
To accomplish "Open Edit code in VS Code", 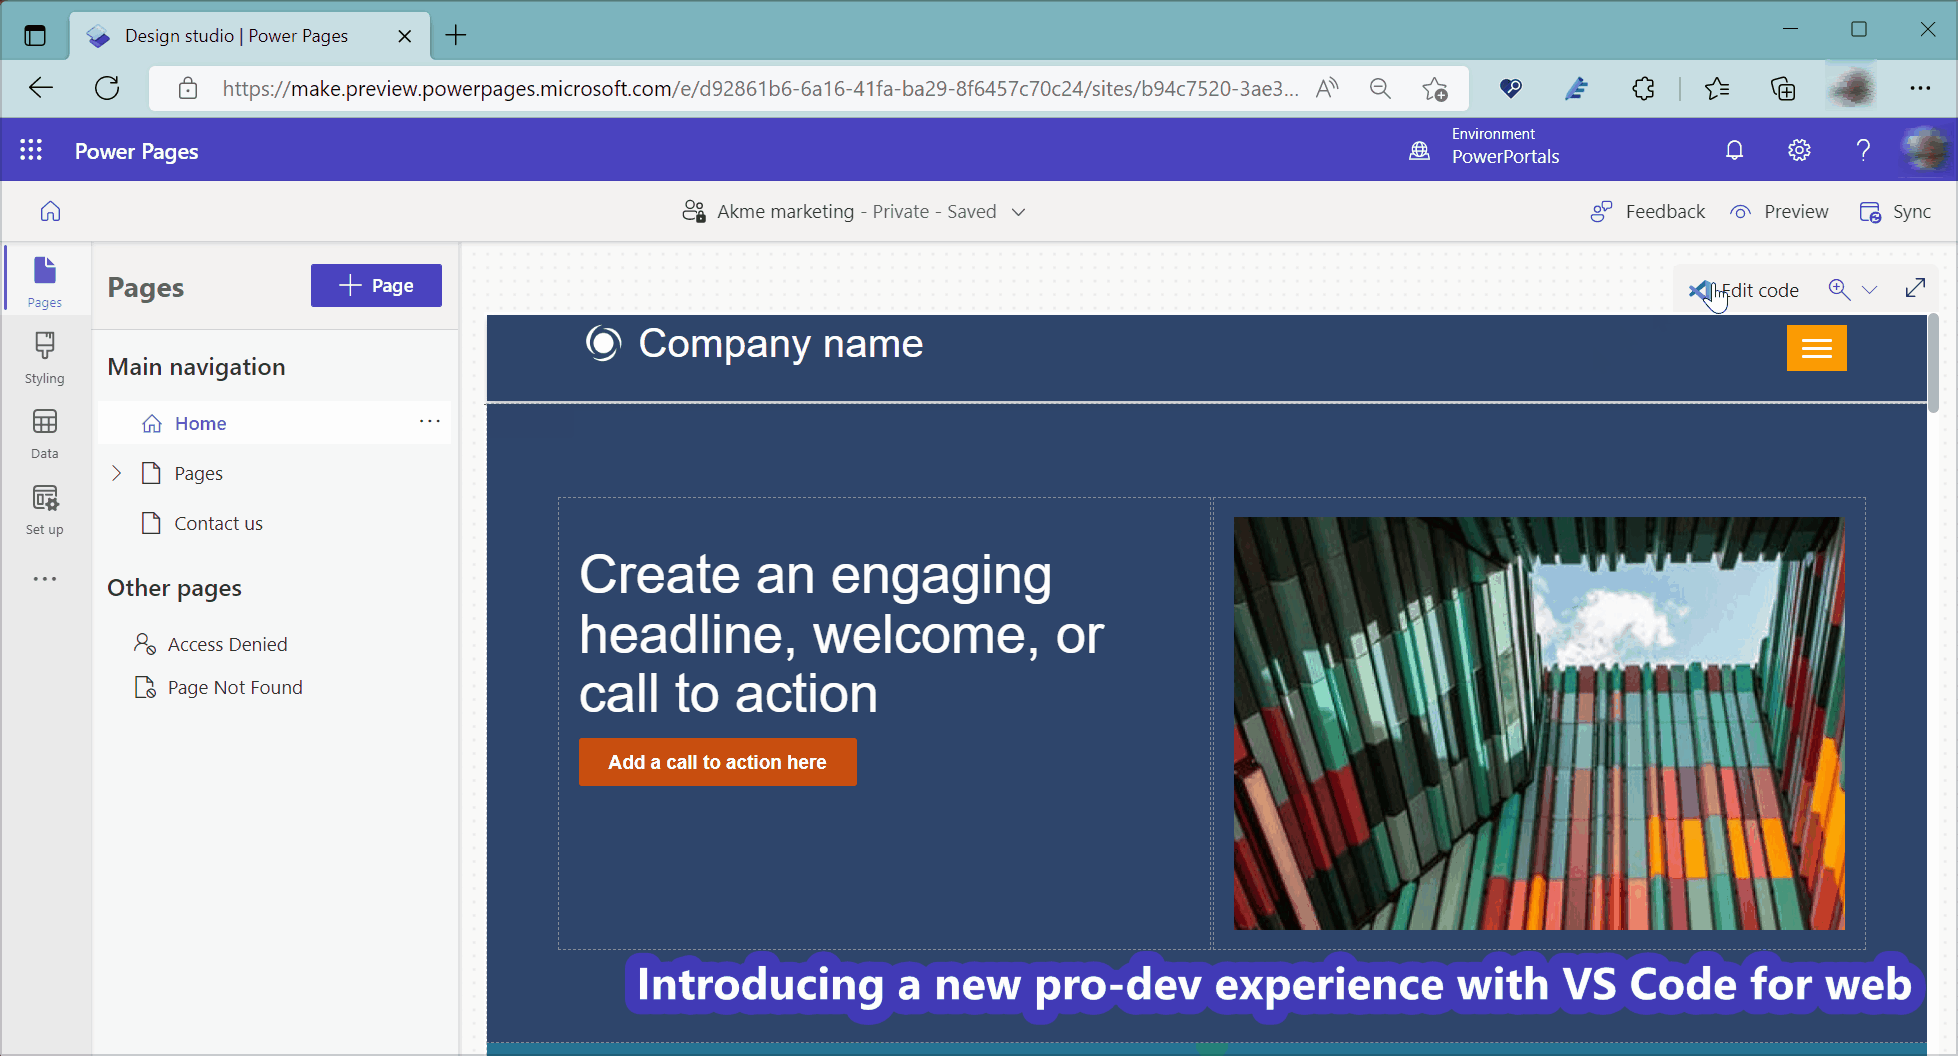I will pyautogui.click(x=1755, y=290).
